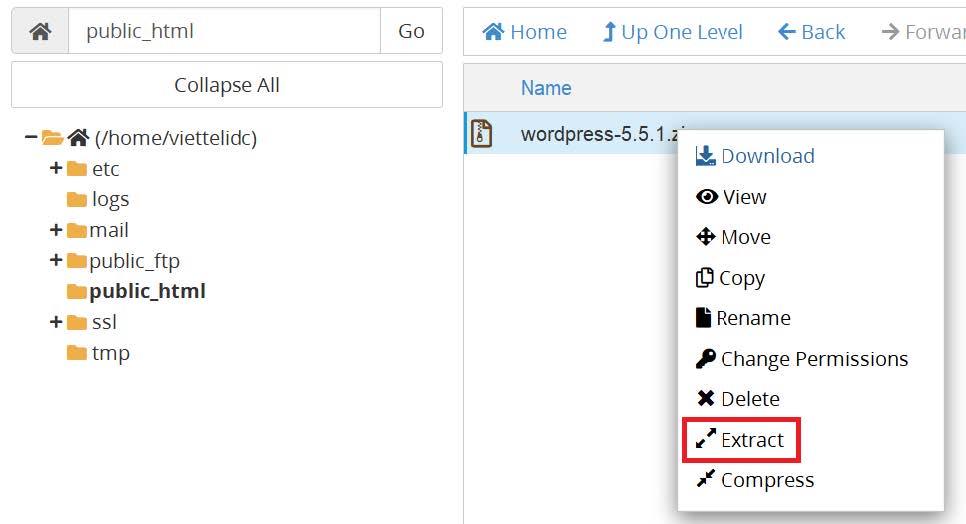The width and height of the screenshot is (966, 524).
Task: Select Compress from the context menu
Action: [x=755, y=480]
